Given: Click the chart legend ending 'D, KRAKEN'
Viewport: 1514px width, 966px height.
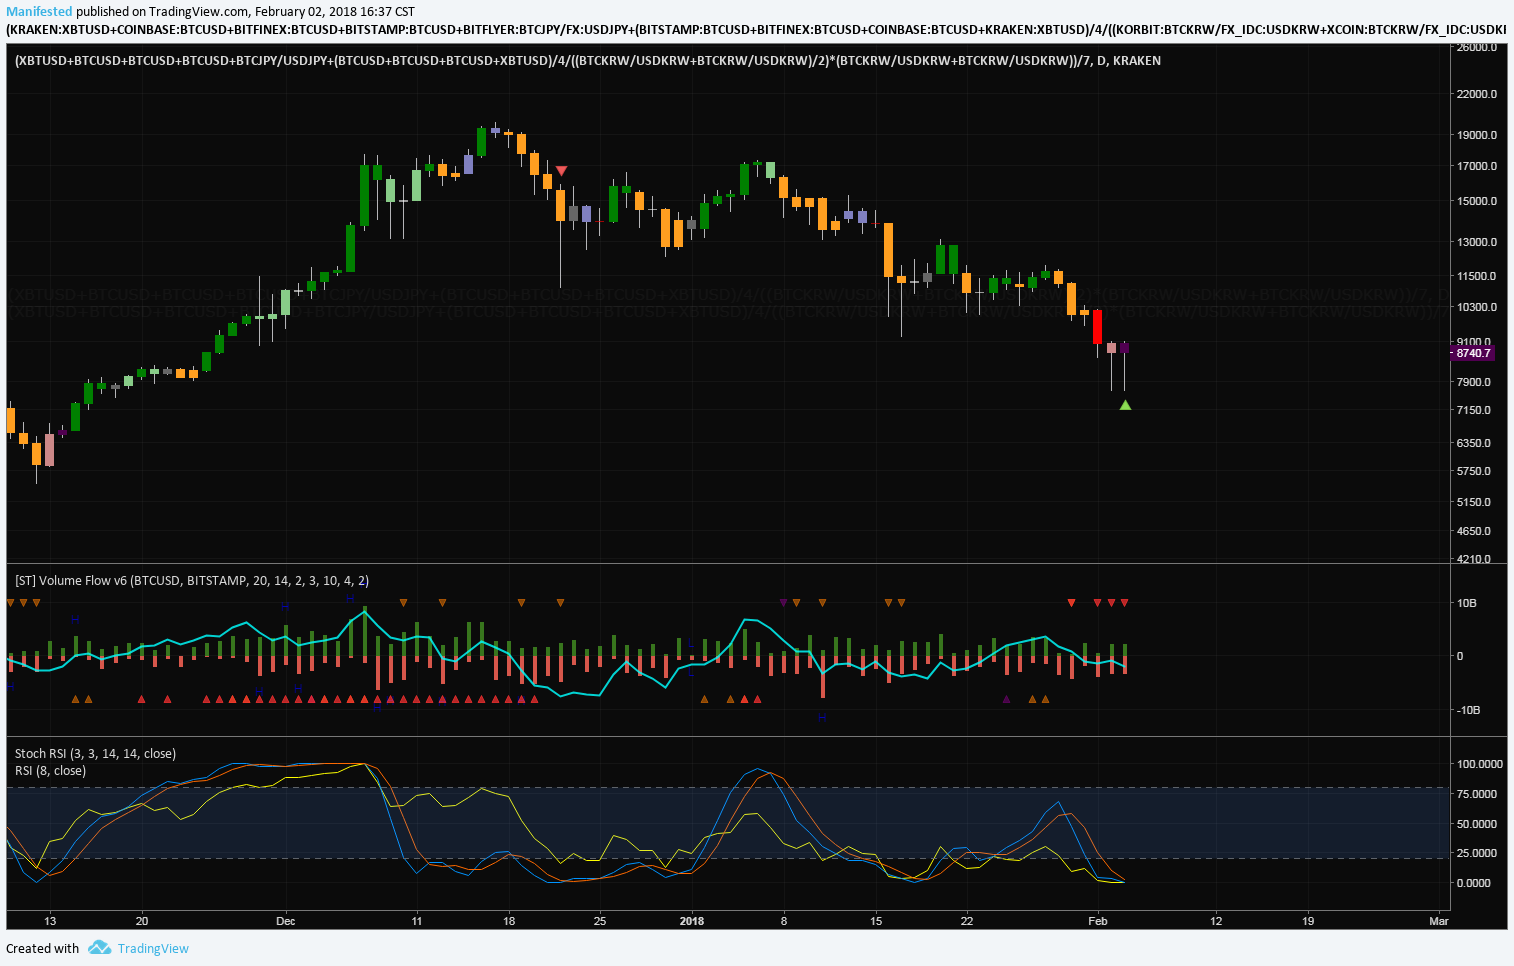Looking at the screenshot, I should click(x=588, y=61).
